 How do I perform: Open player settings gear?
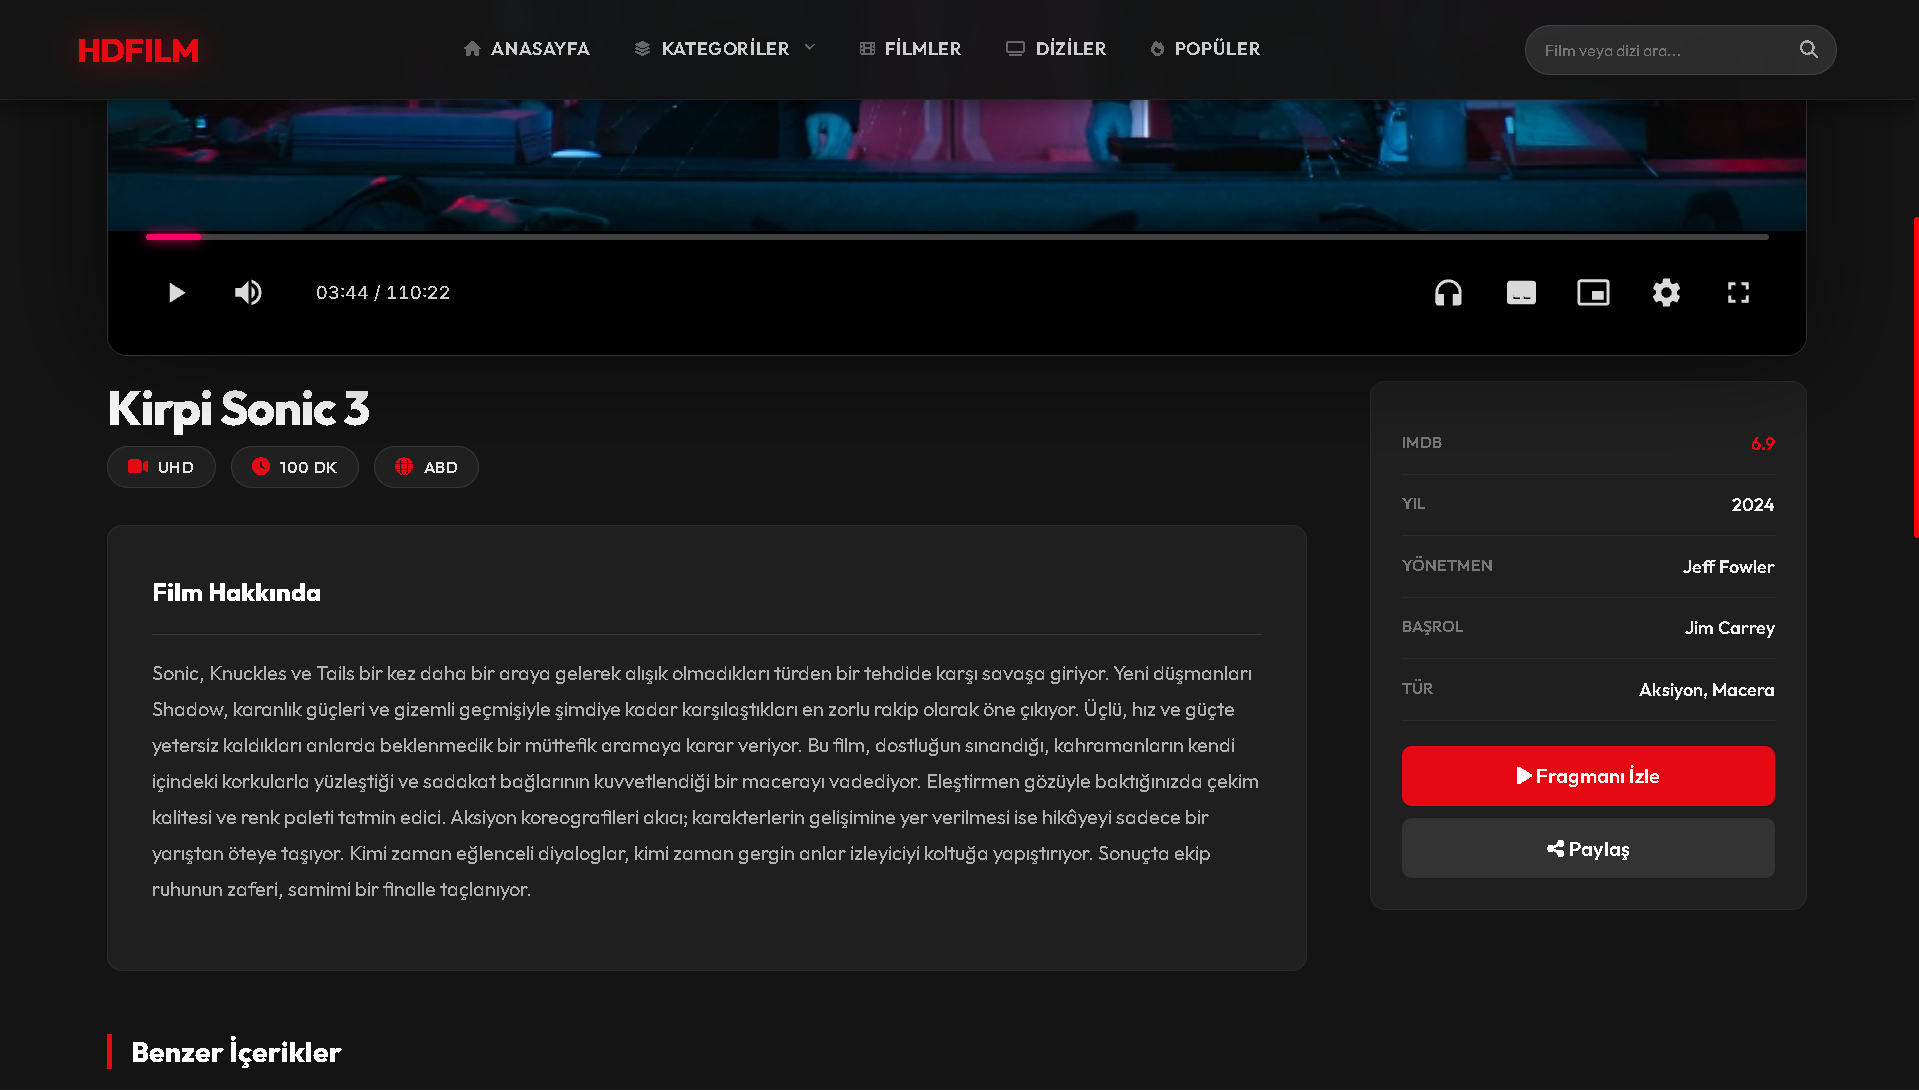(1666, 293)
